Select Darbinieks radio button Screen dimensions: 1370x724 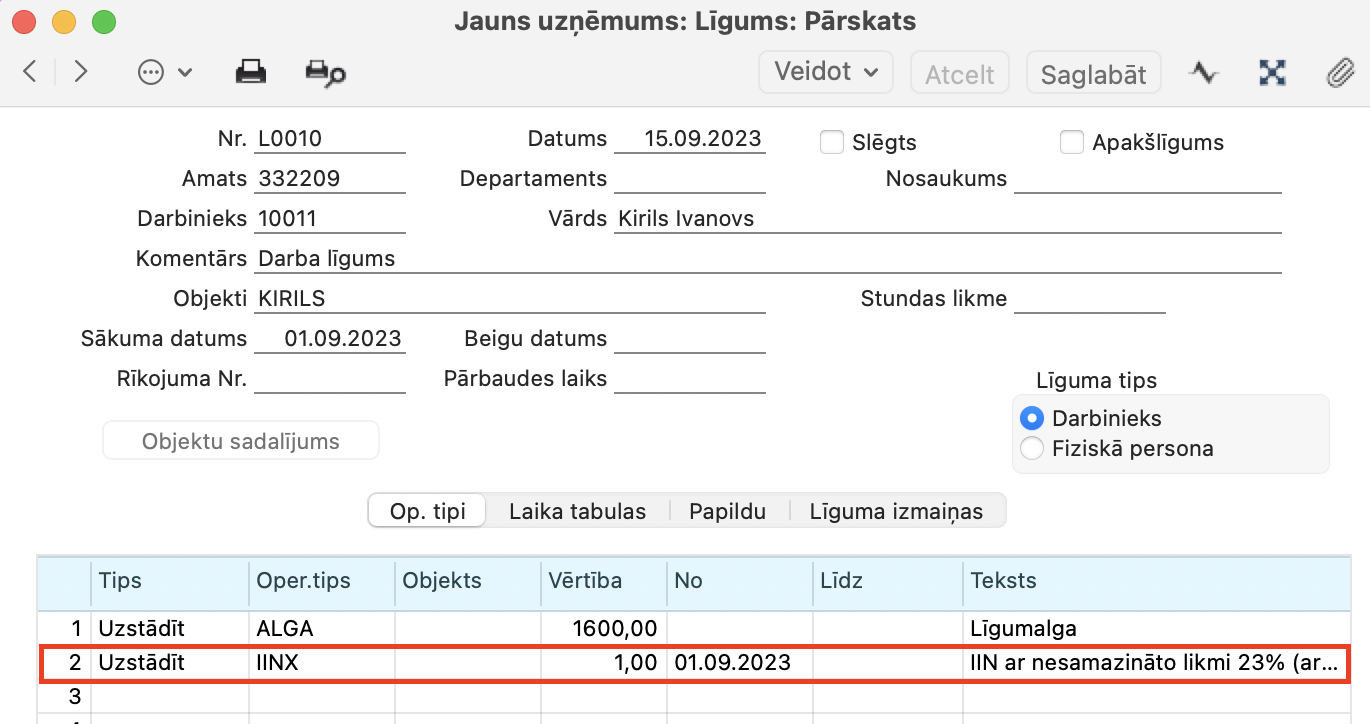pyautogui.click(x=1032, y=418)
